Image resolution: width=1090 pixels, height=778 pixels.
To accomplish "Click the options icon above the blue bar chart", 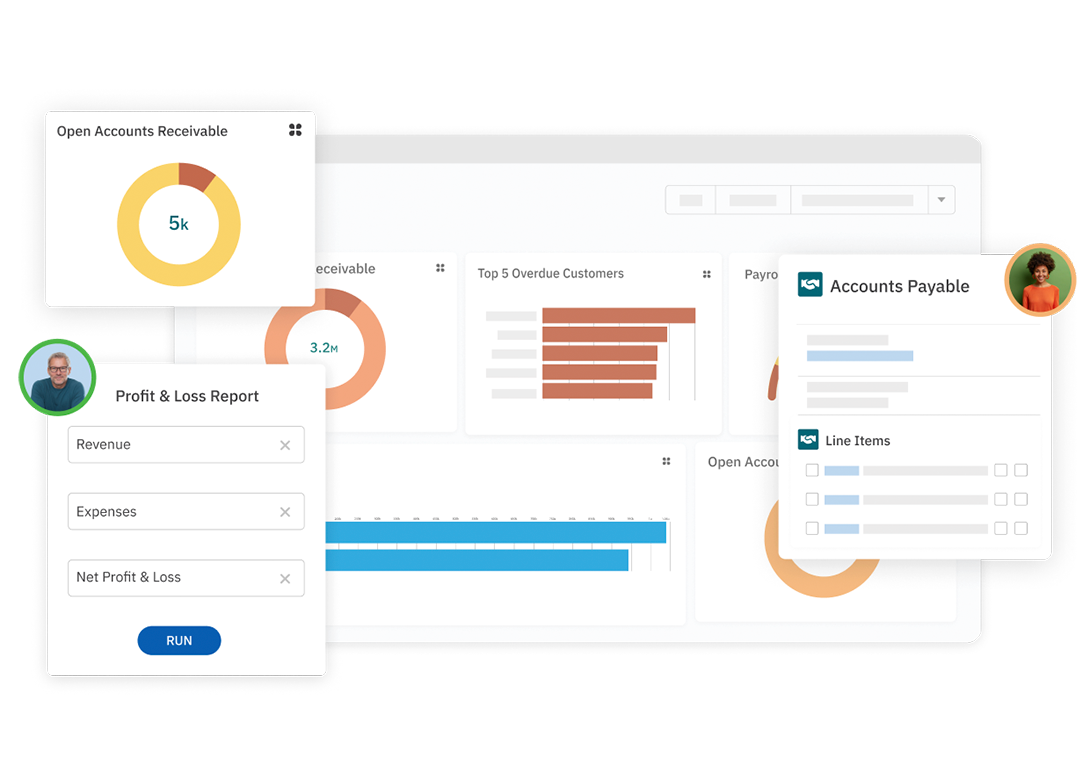I will [666, 461].
